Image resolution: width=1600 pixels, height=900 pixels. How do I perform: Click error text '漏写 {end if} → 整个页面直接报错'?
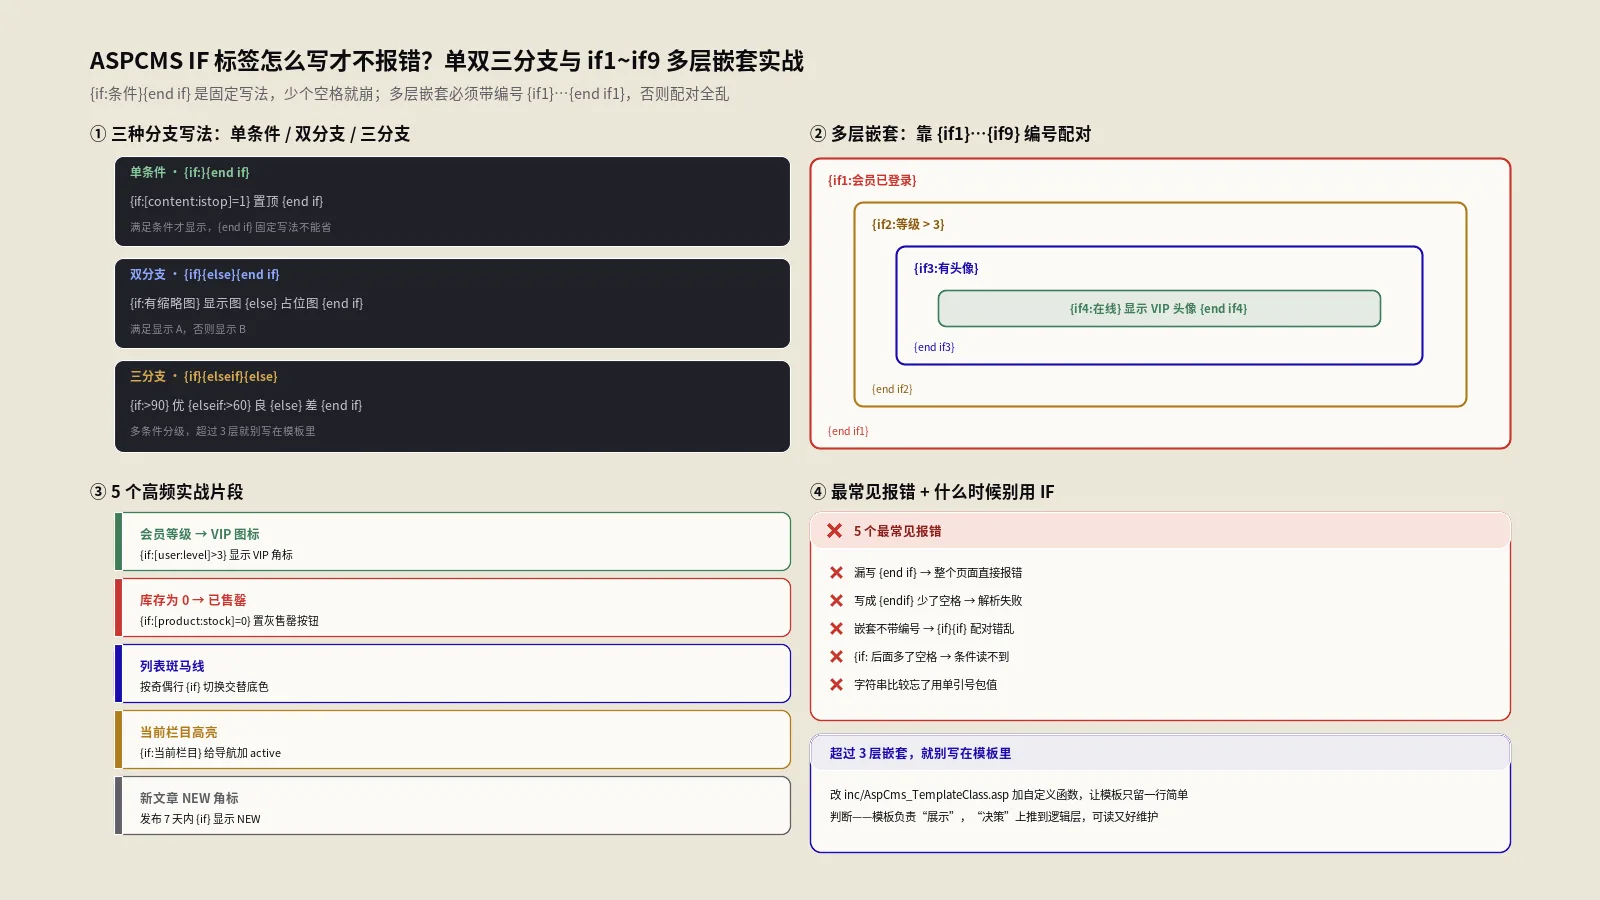[x=938, y=573]
